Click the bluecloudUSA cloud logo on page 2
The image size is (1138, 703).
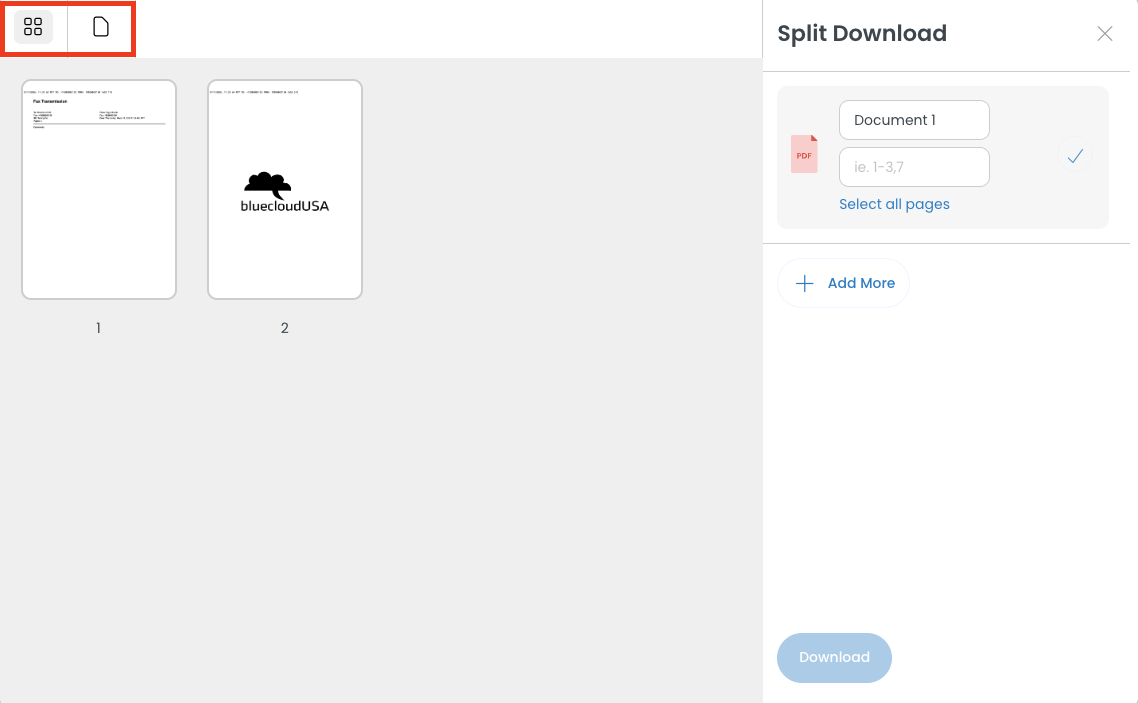[267, 184]
